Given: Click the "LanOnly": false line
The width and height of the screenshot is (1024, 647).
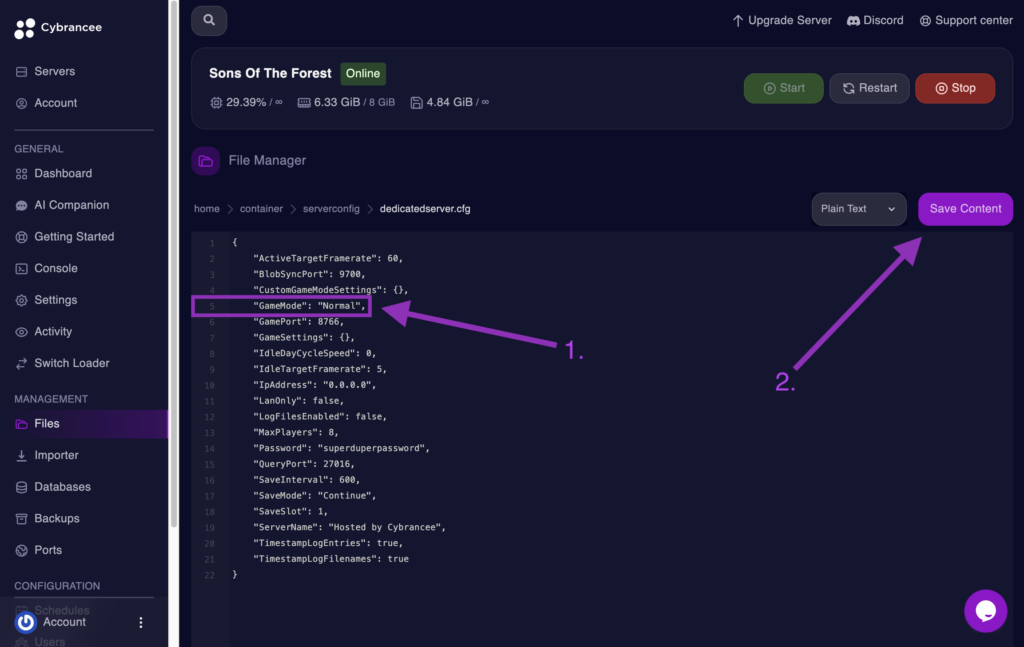Looking at the screenshot, I should coord(298,400).
